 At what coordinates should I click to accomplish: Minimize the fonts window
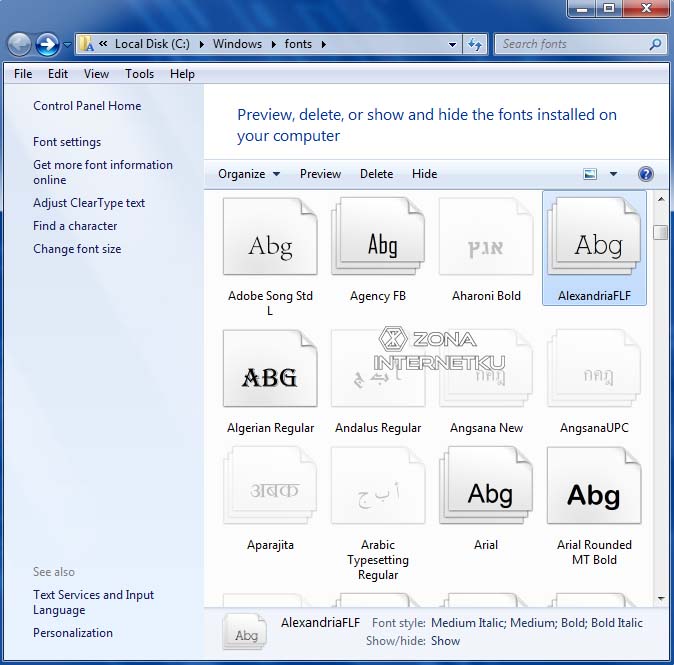582,9
